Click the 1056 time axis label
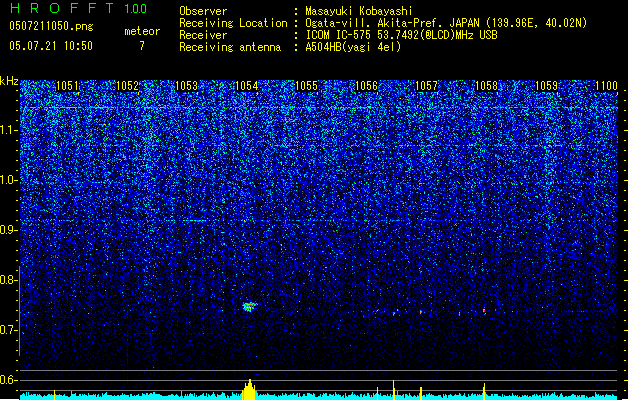This screenshot has height=400, width=629. coord(366,86)
